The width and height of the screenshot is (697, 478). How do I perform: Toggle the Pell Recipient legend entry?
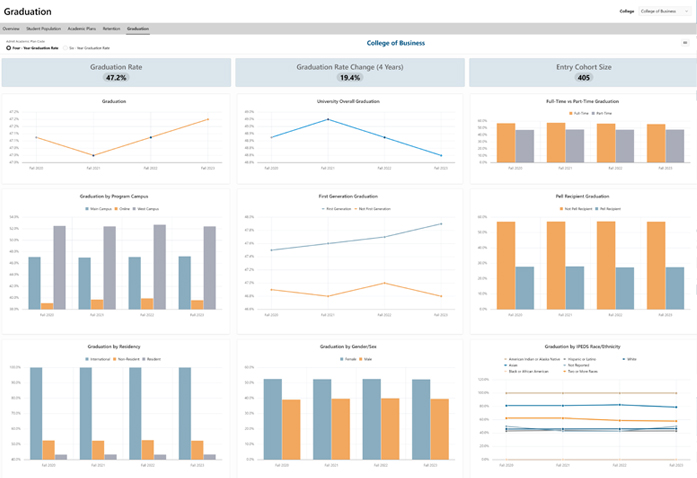(608, 209)
